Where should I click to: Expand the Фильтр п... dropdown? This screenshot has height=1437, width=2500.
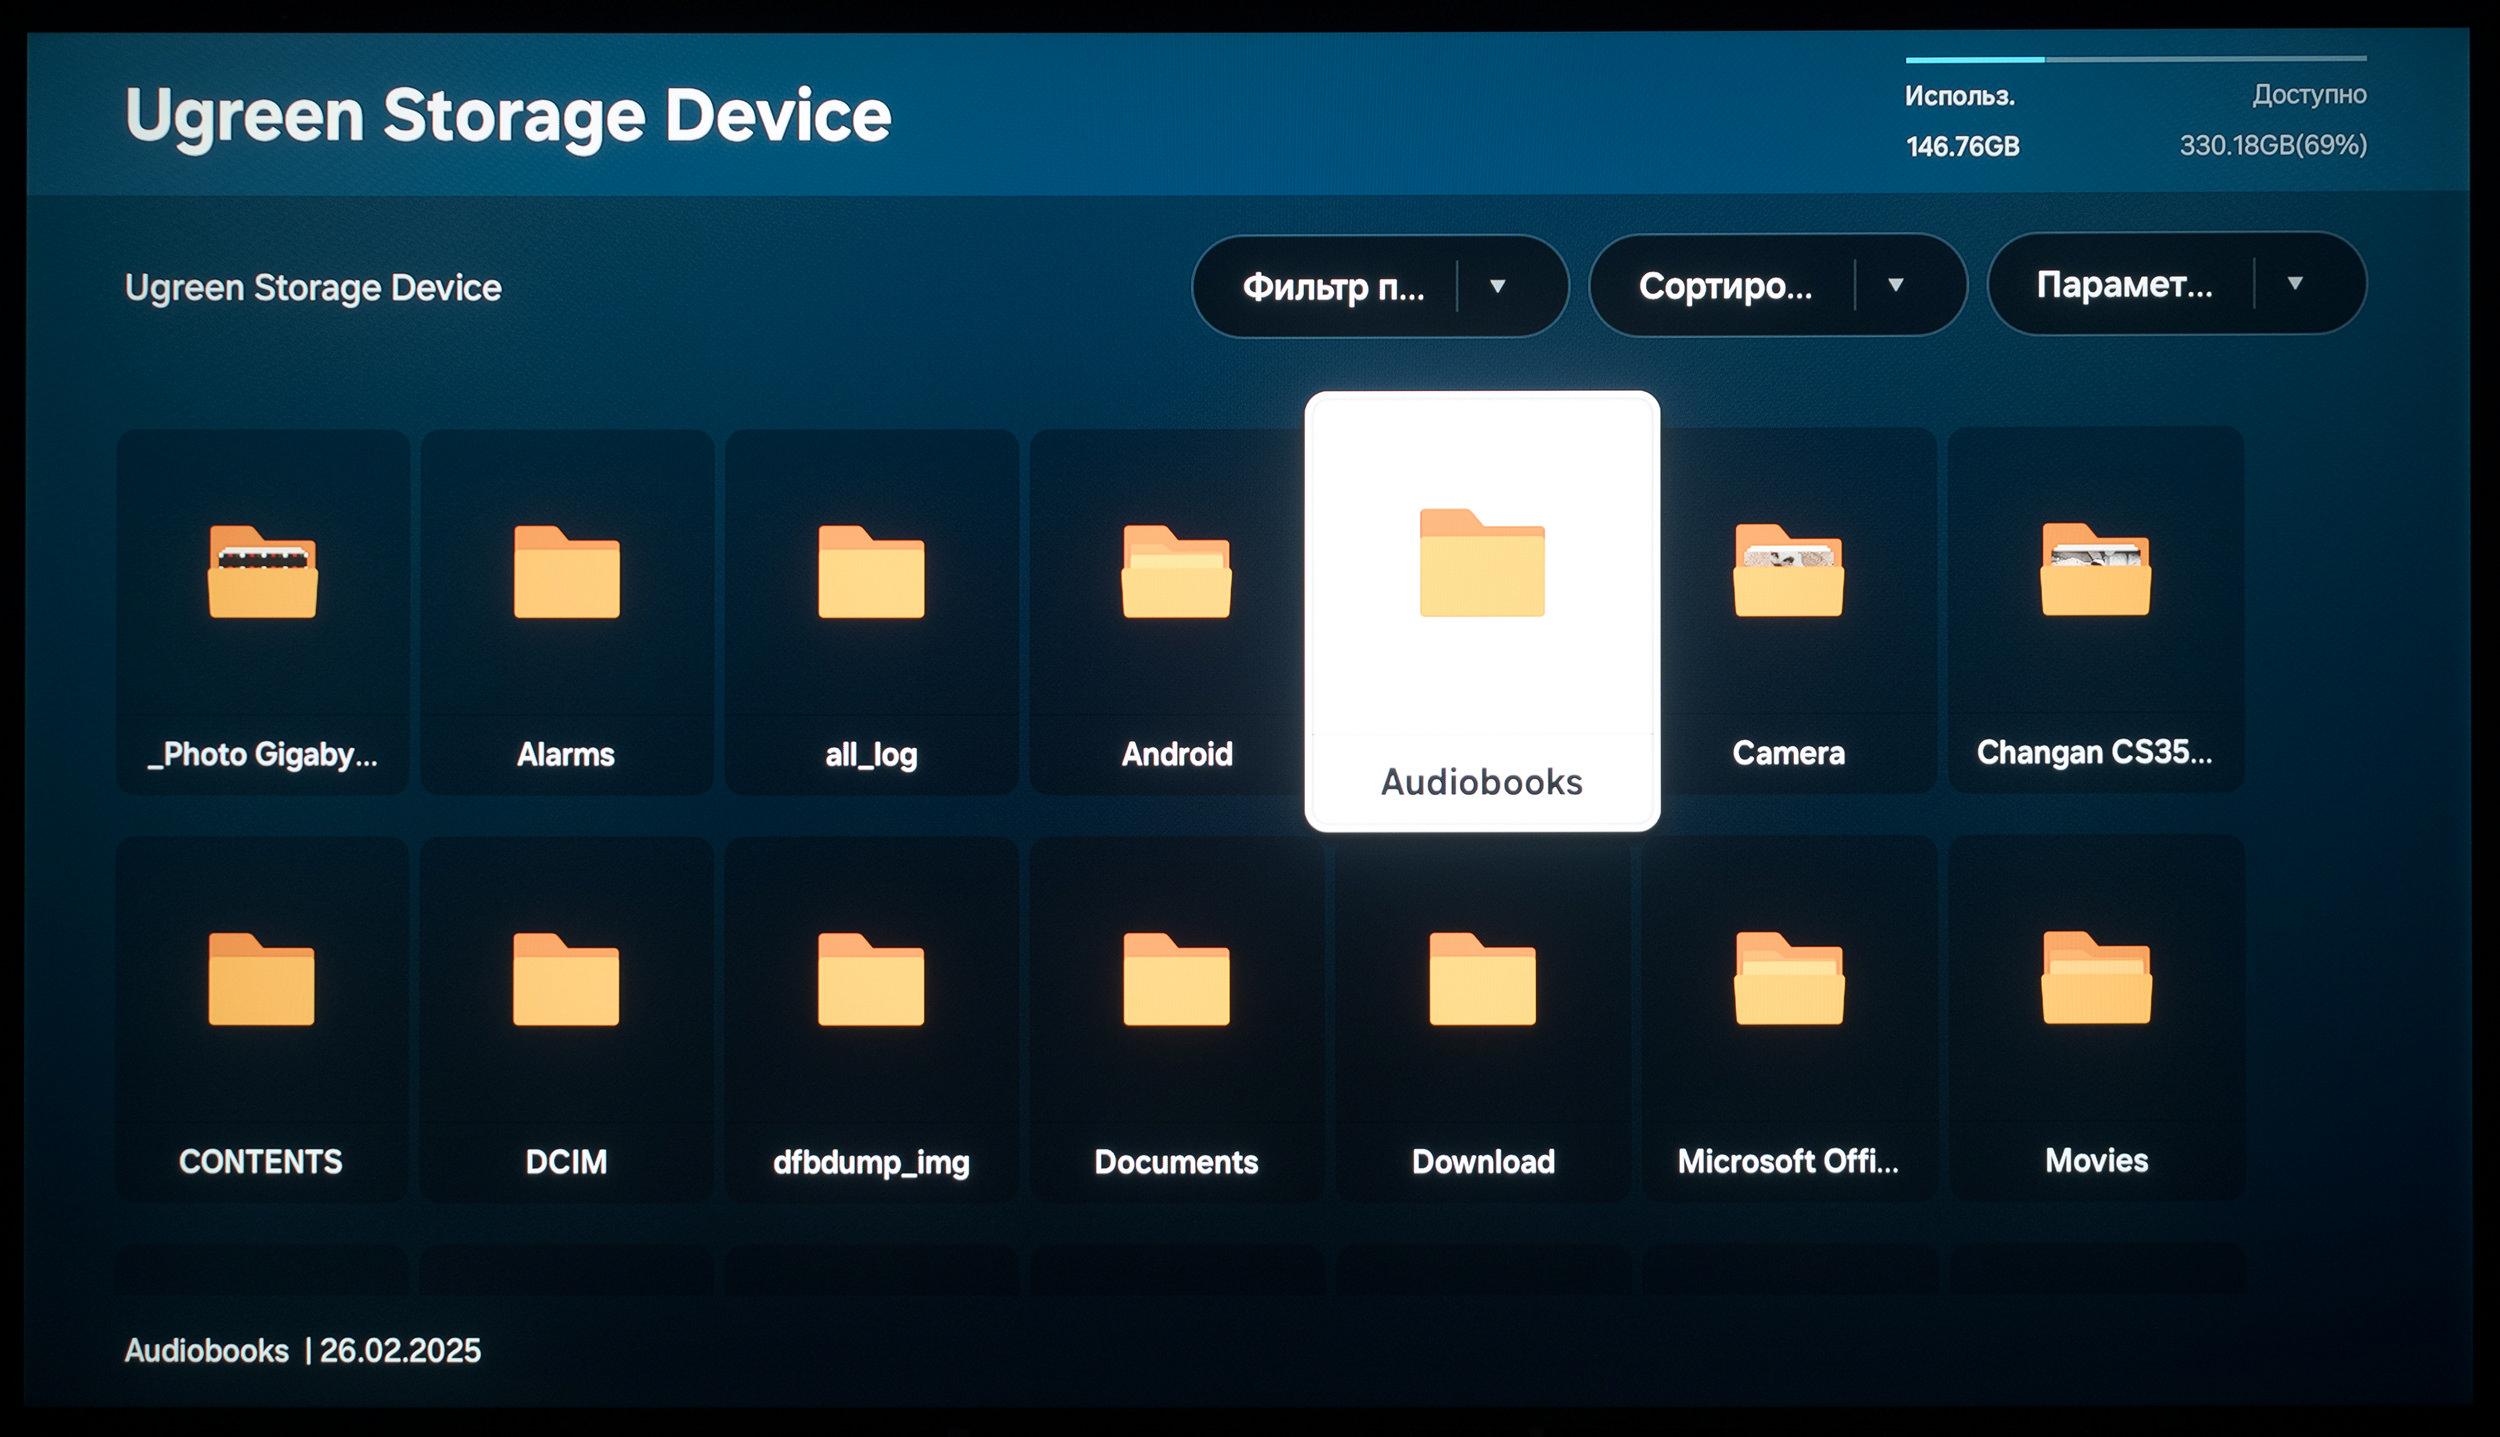click(1380, 286)
